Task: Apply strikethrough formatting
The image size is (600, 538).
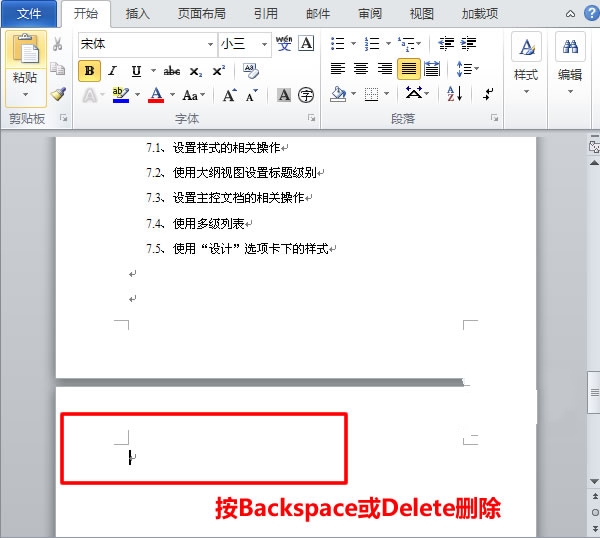Action: (172, 71)
